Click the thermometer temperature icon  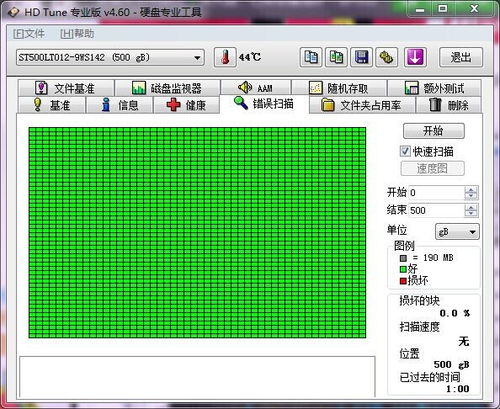(225, 57)
